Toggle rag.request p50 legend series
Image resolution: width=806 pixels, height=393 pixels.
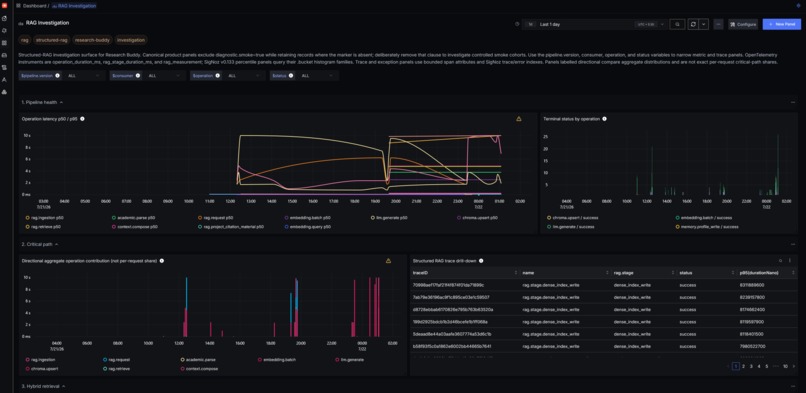tap(215, 217)
